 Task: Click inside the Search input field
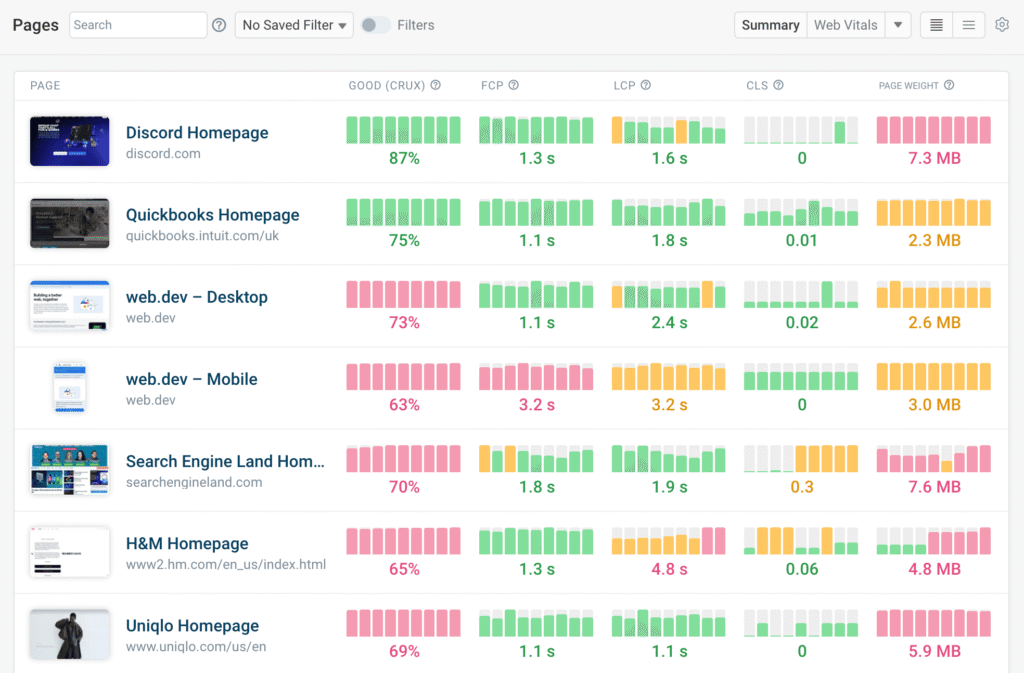[138, 24]
